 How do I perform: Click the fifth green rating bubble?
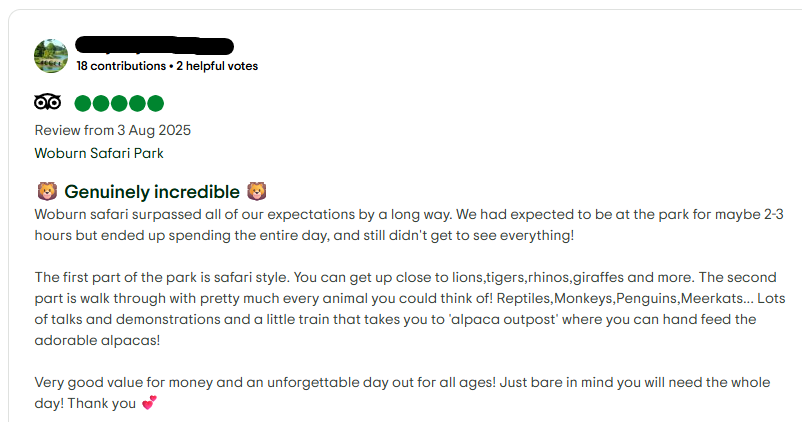[154, 103]
